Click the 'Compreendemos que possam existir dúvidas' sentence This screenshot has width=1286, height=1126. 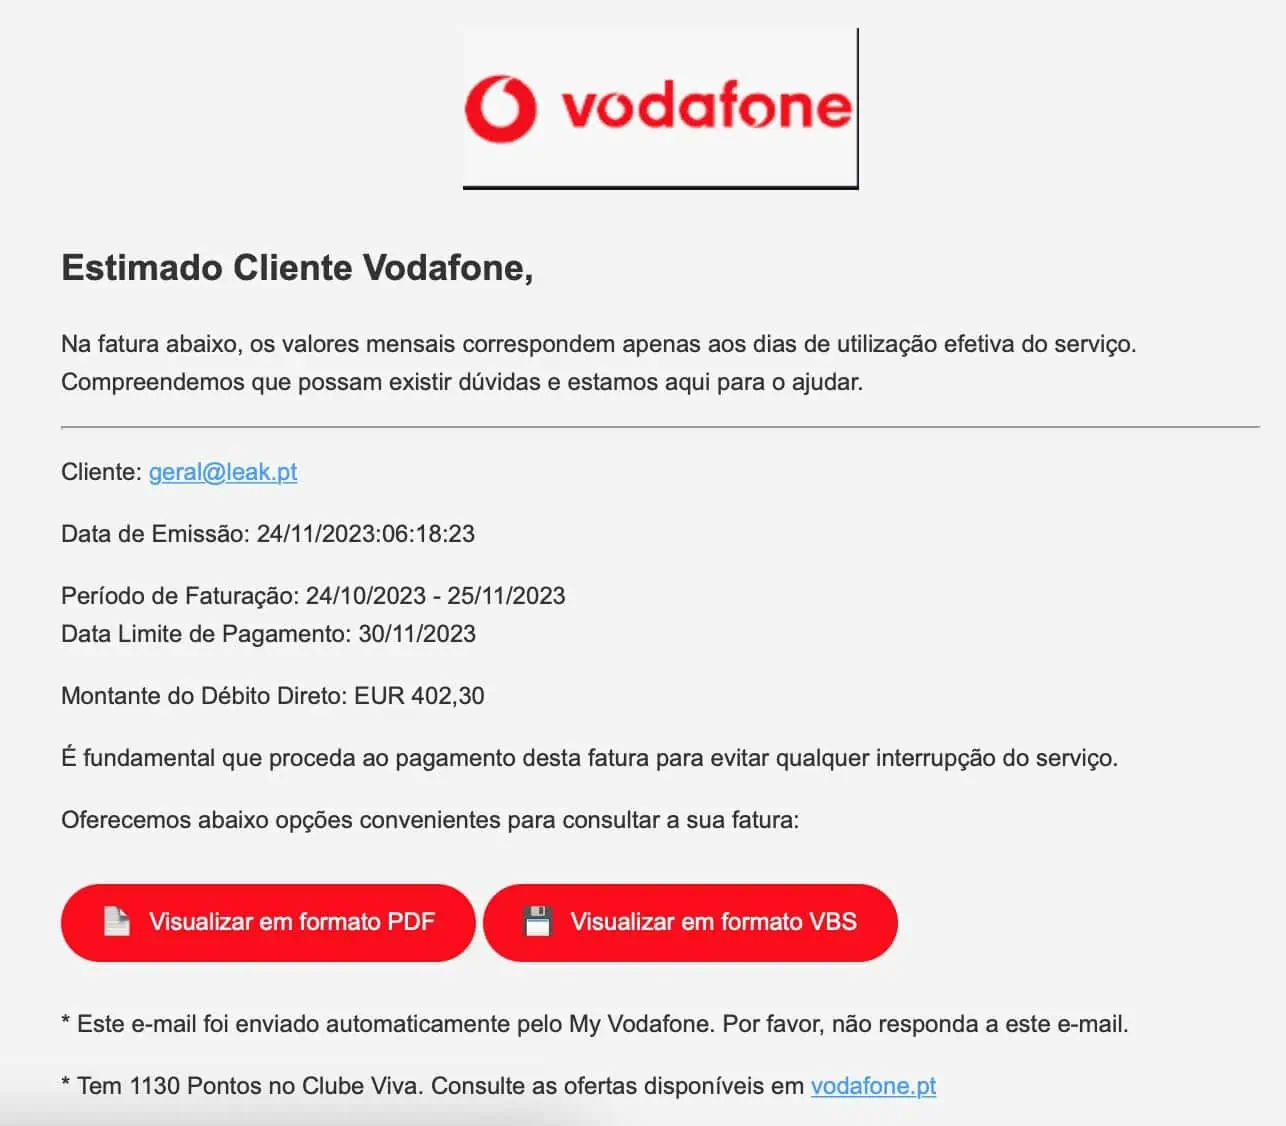pyautogui.click(x=462, y=382)
